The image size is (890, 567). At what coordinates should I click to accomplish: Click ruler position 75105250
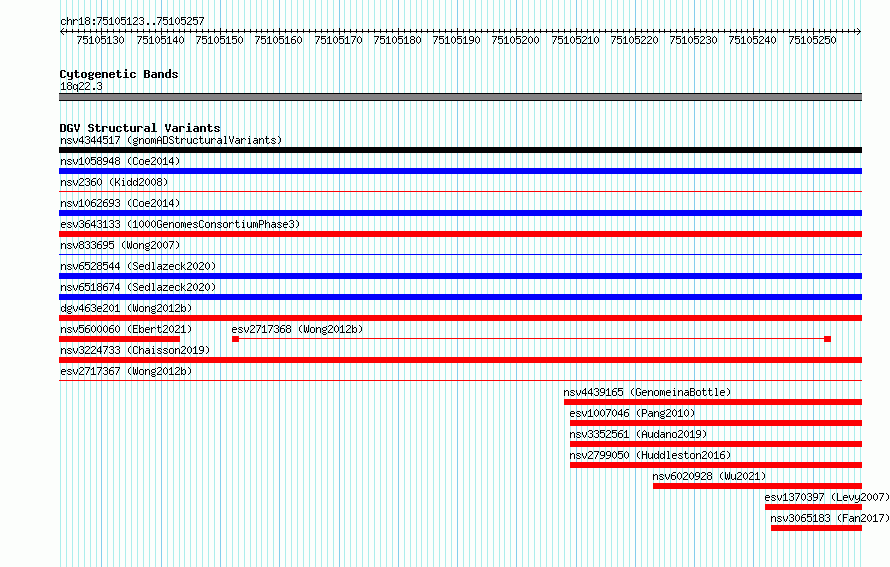pyautogui.click(x=812, y=40)
